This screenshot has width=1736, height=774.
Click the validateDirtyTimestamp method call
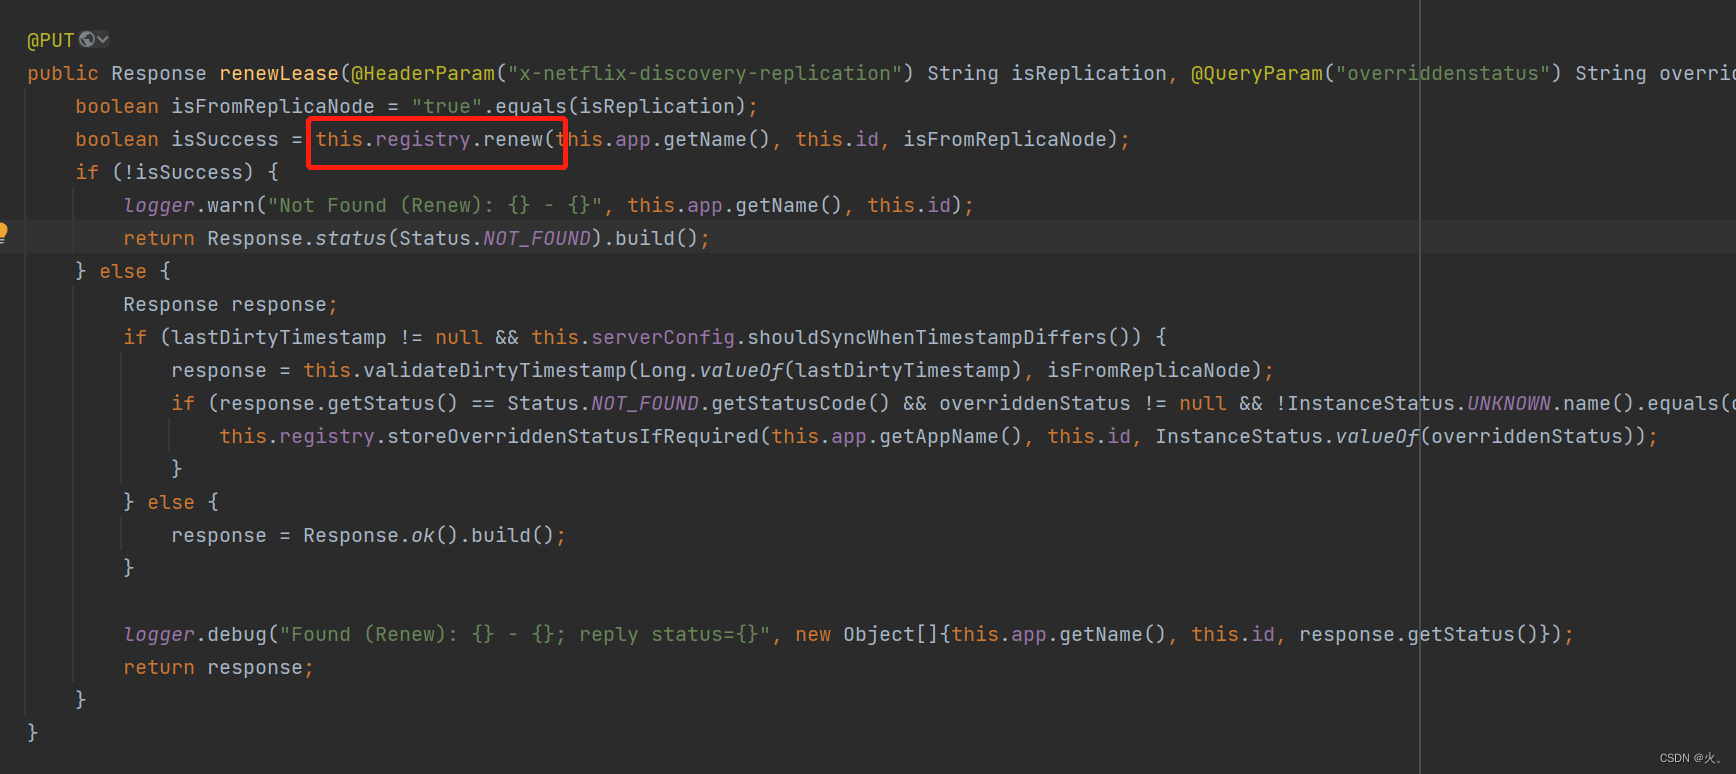pos(495,370)
